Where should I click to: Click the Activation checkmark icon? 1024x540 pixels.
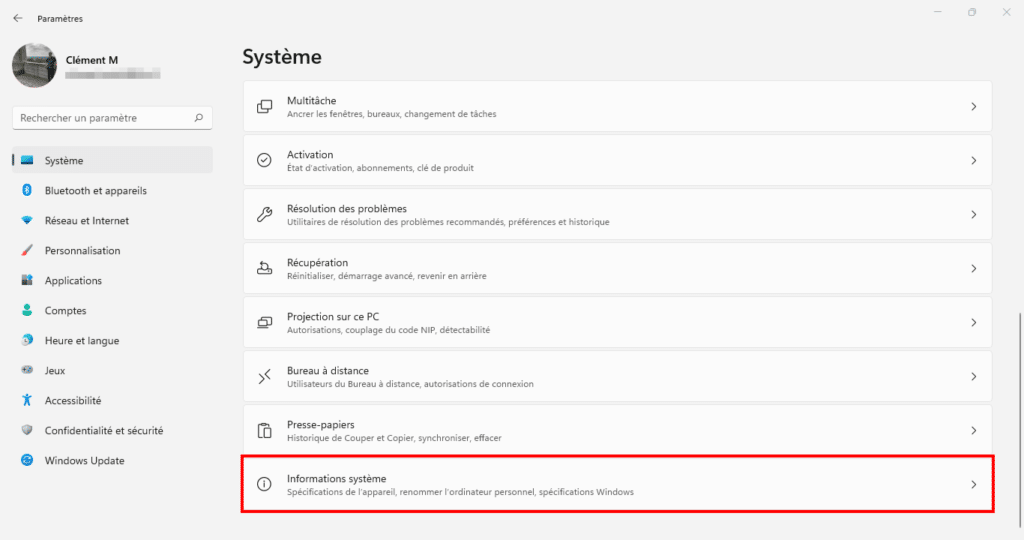coord(265,160)
